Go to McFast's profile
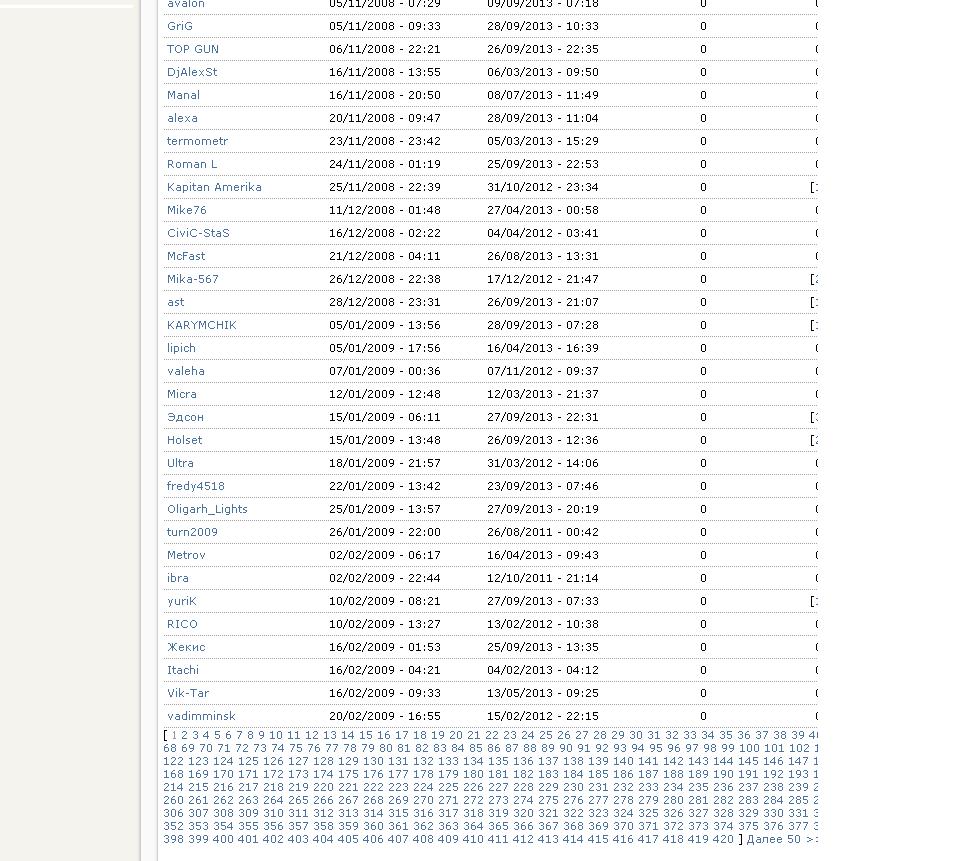This screenshot has width=960, height=861. pyautogui.click(x=186, y=256)
